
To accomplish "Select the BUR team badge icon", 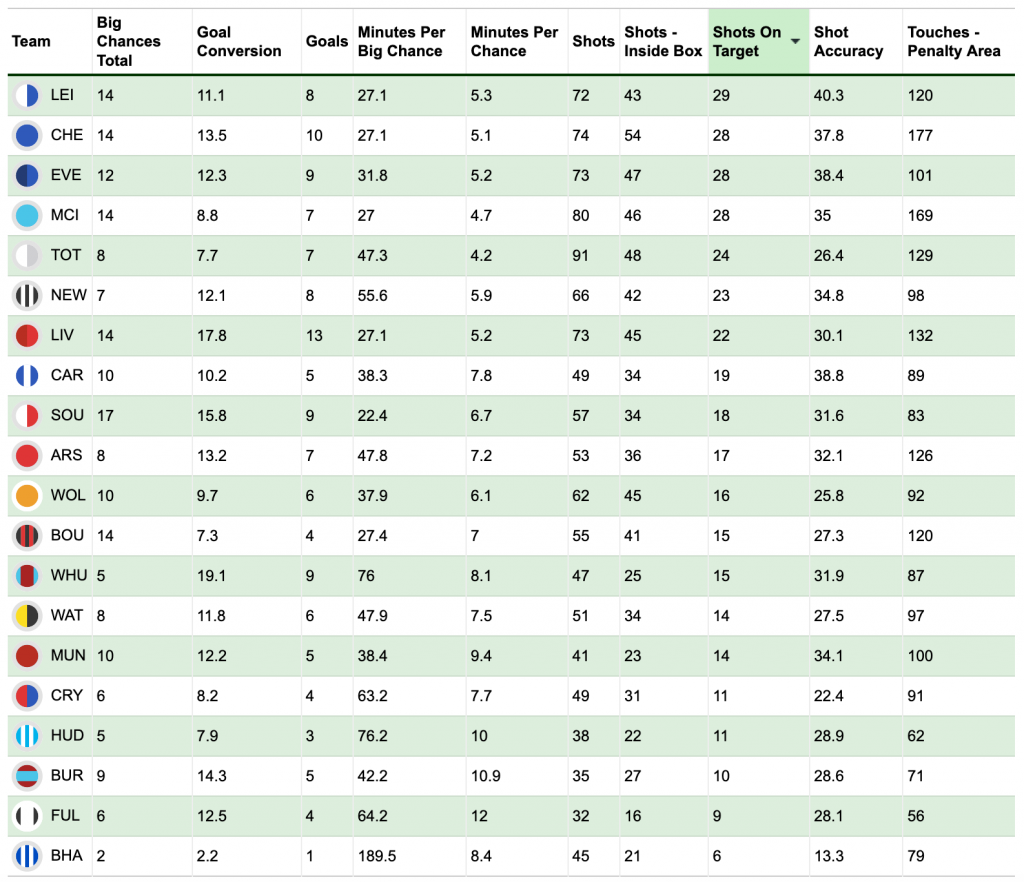I will pyautogui.click(x=27, y=776).
